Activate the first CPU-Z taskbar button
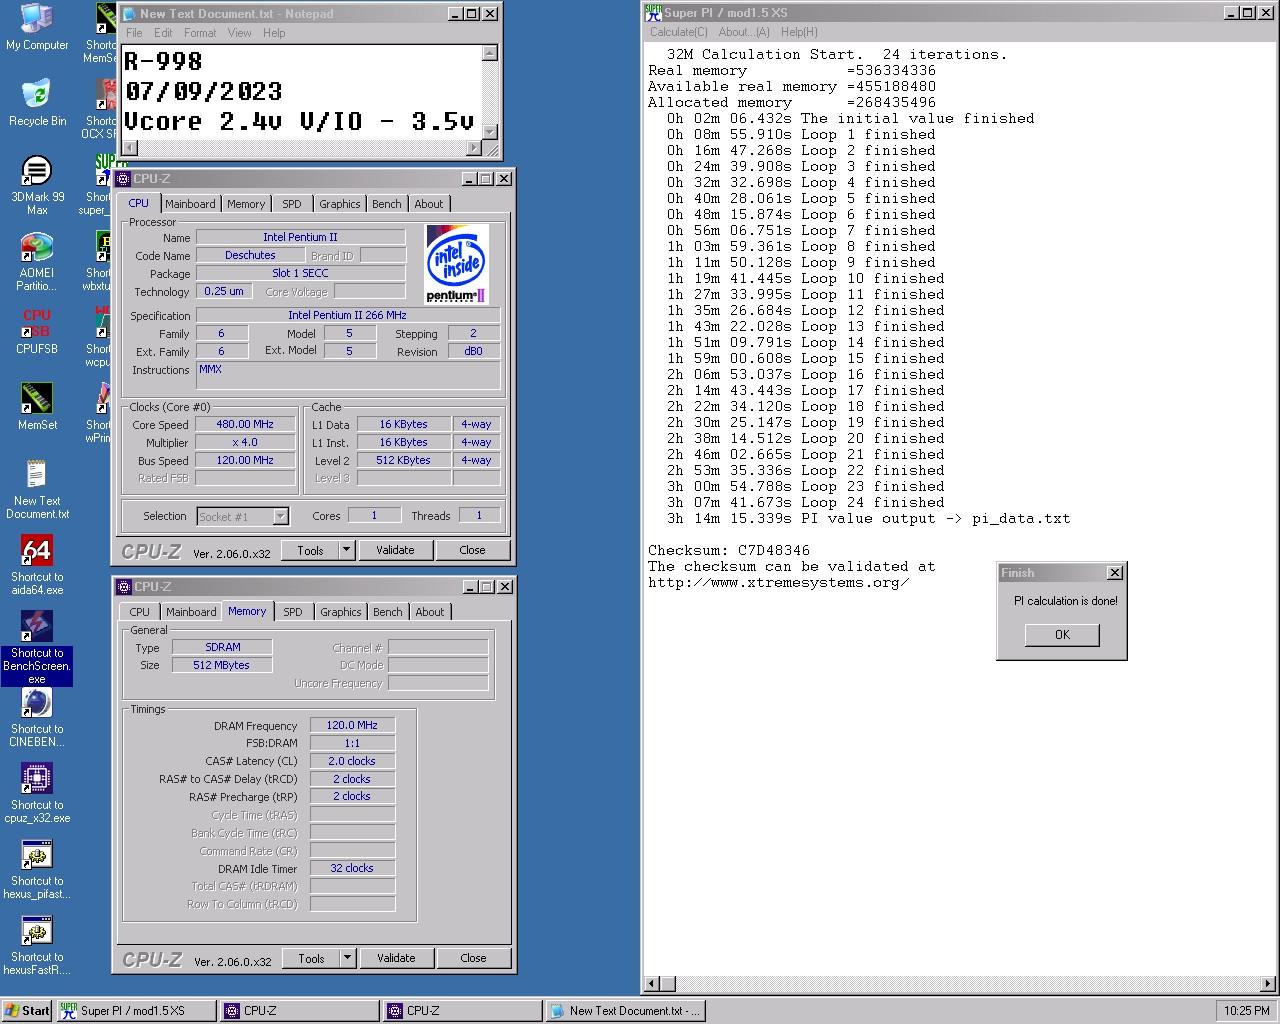Viewport: 1280px width, 1024px height. (x=299, y=1011)
